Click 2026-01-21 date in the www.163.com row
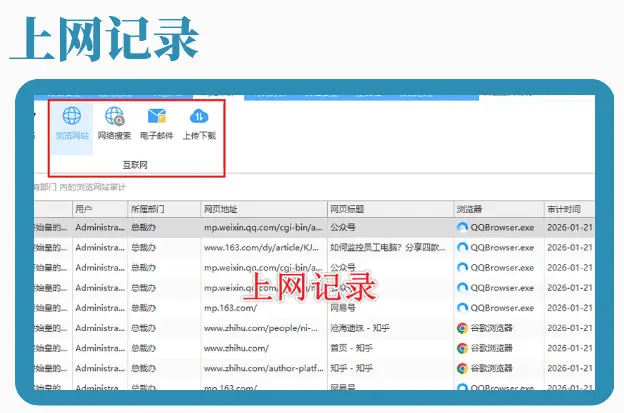 [x=570, y=247]
